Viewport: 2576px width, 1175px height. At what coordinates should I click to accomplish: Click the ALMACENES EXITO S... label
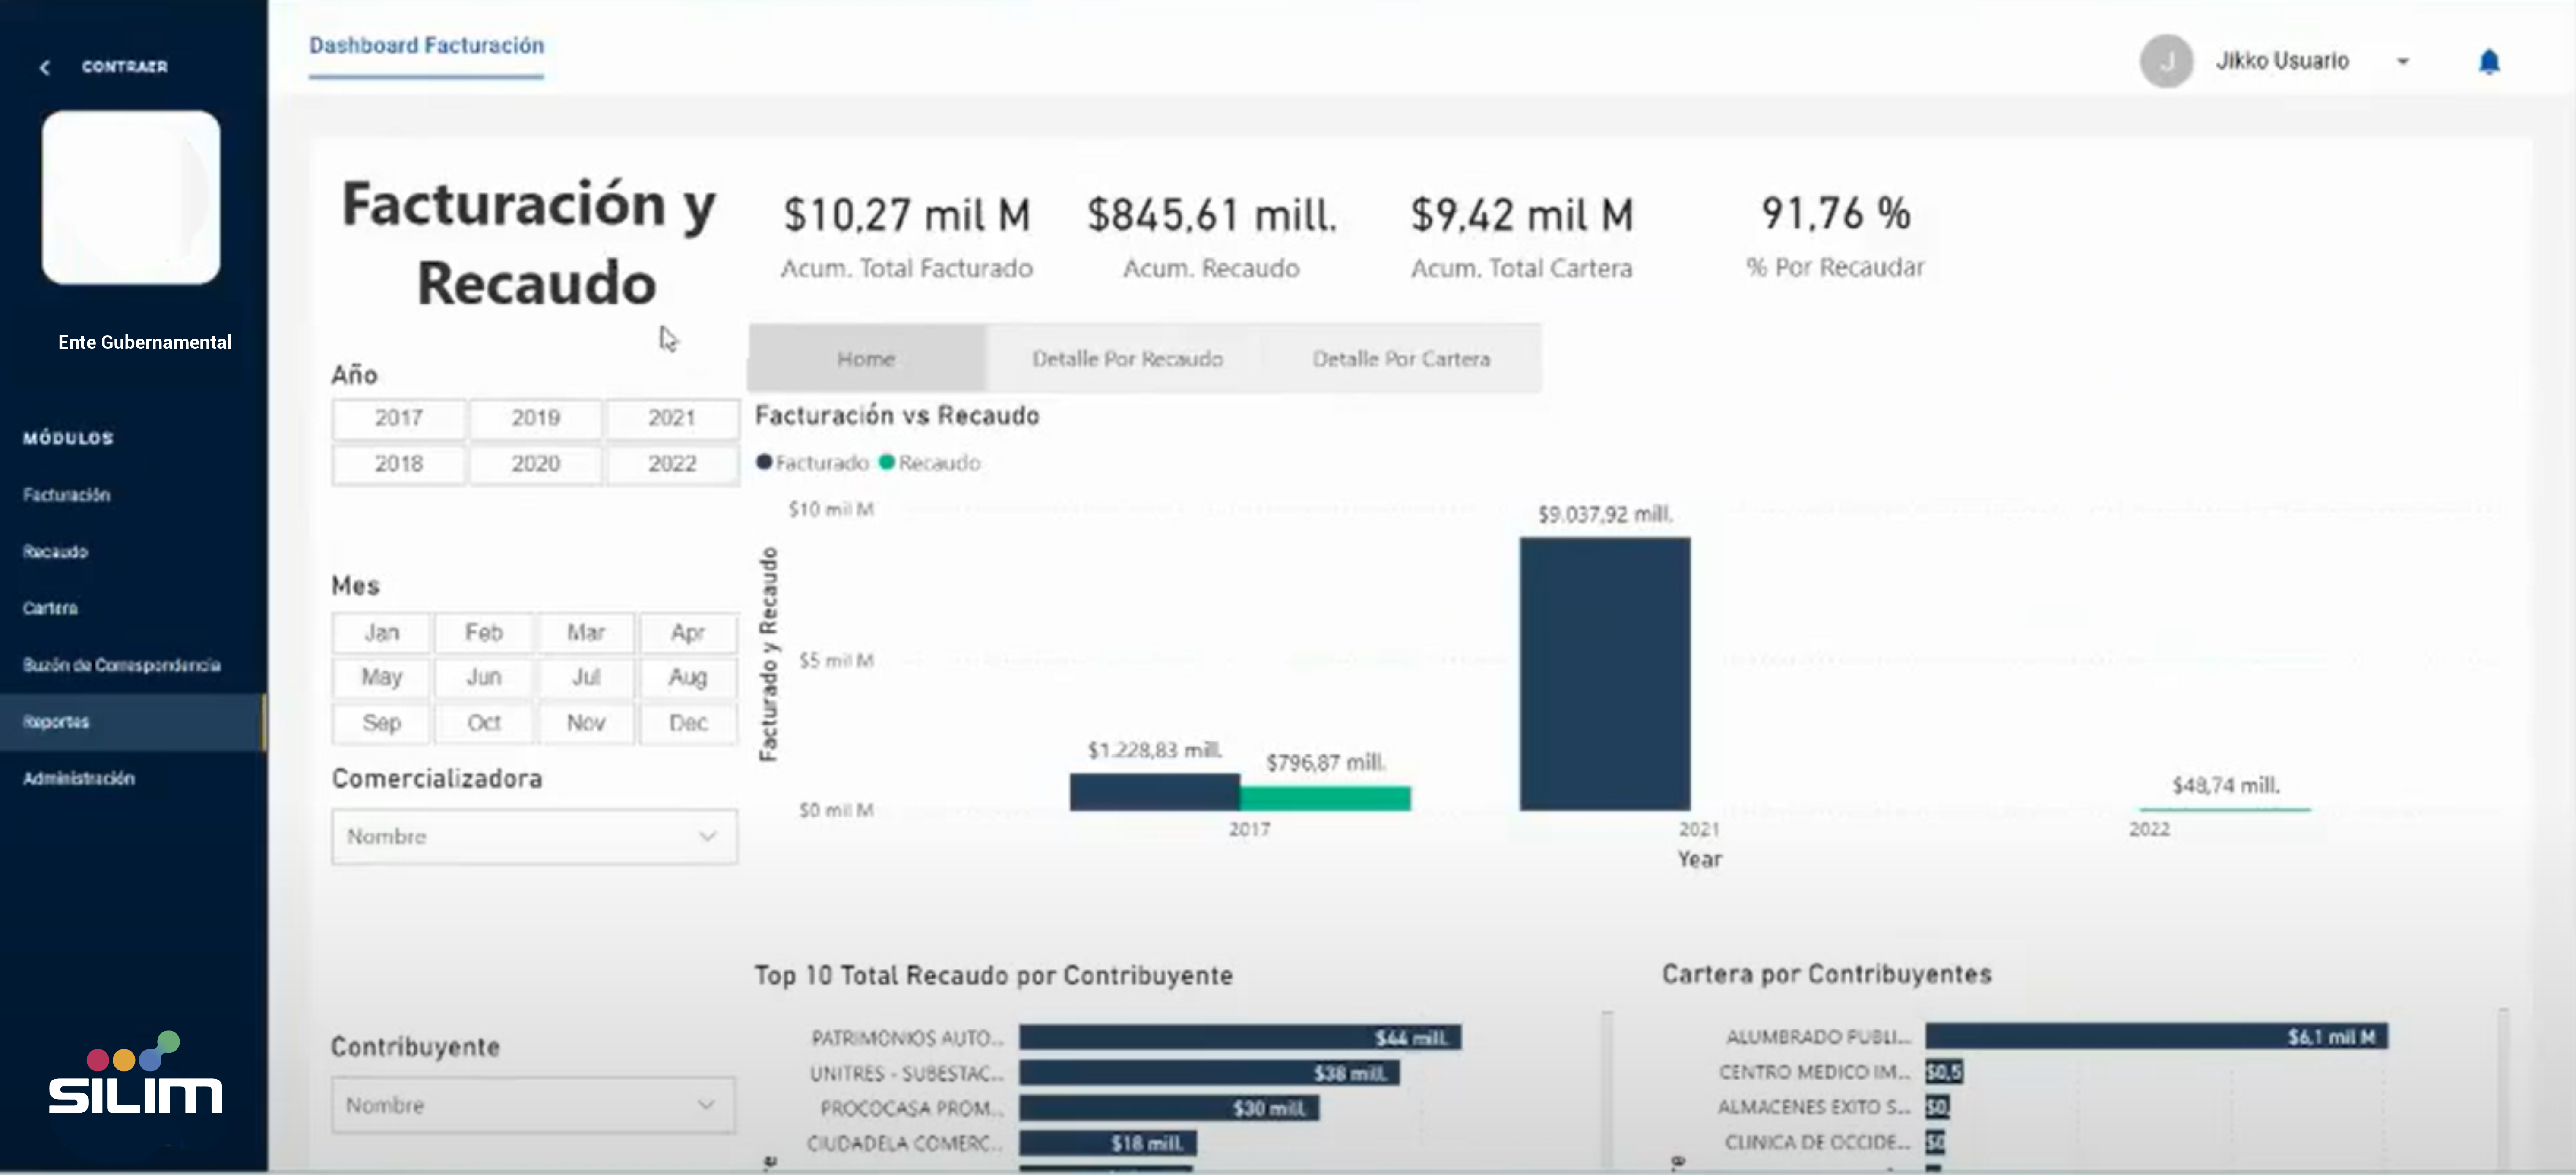1814,1107
